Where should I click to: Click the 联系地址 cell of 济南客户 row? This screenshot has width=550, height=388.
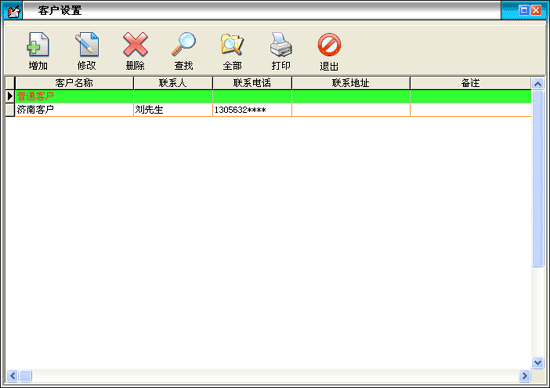click(351, 110)
